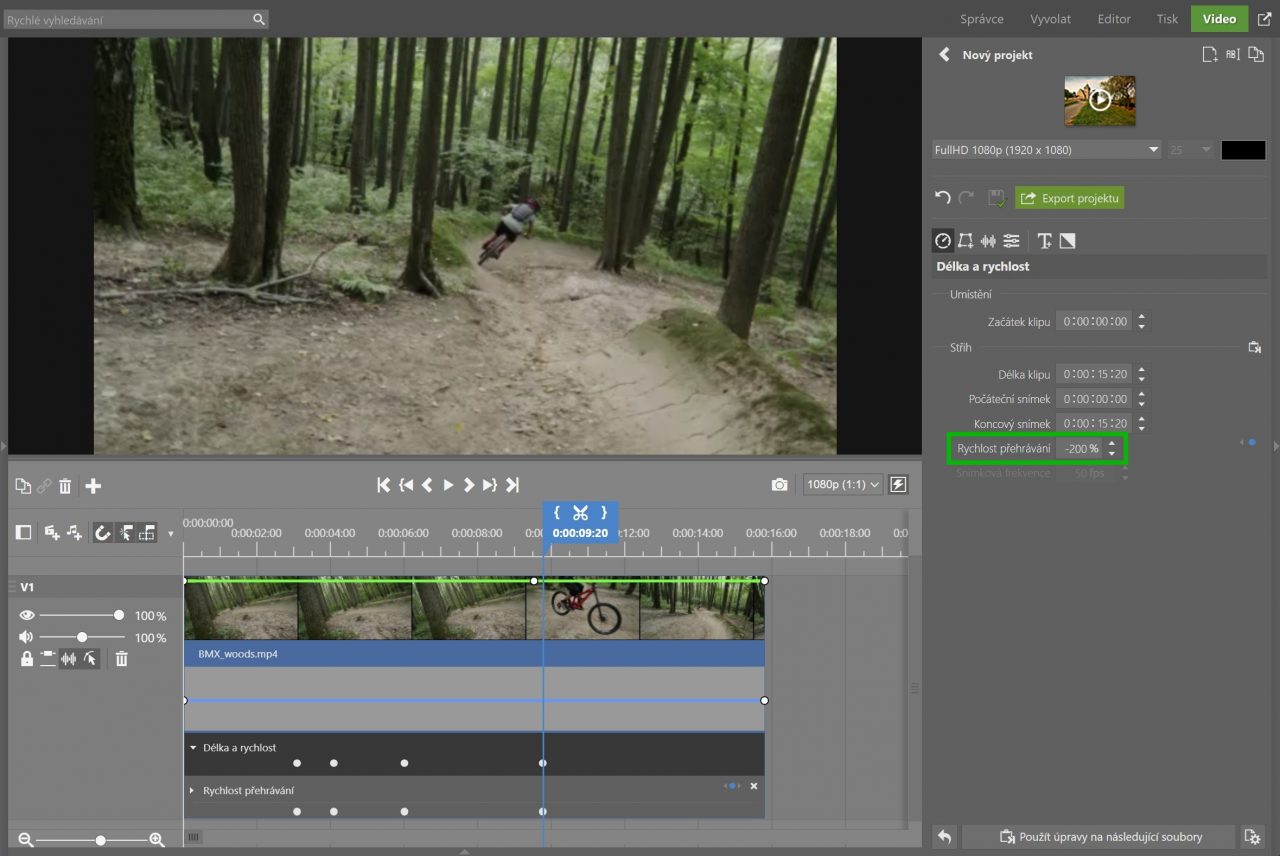
Task: Mute the V1 track with the speaker icon
Action: 26,637
